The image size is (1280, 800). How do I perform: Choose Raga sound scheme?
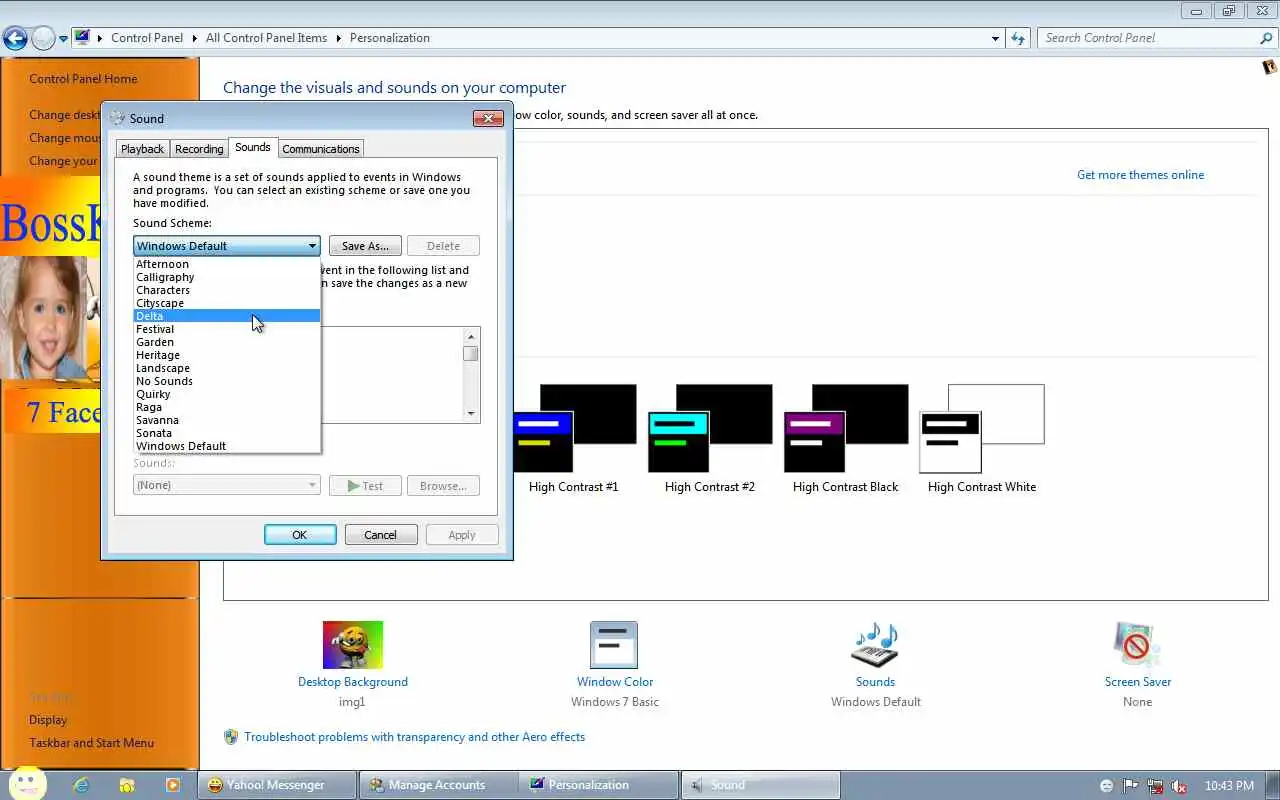(x=227, y=407)
